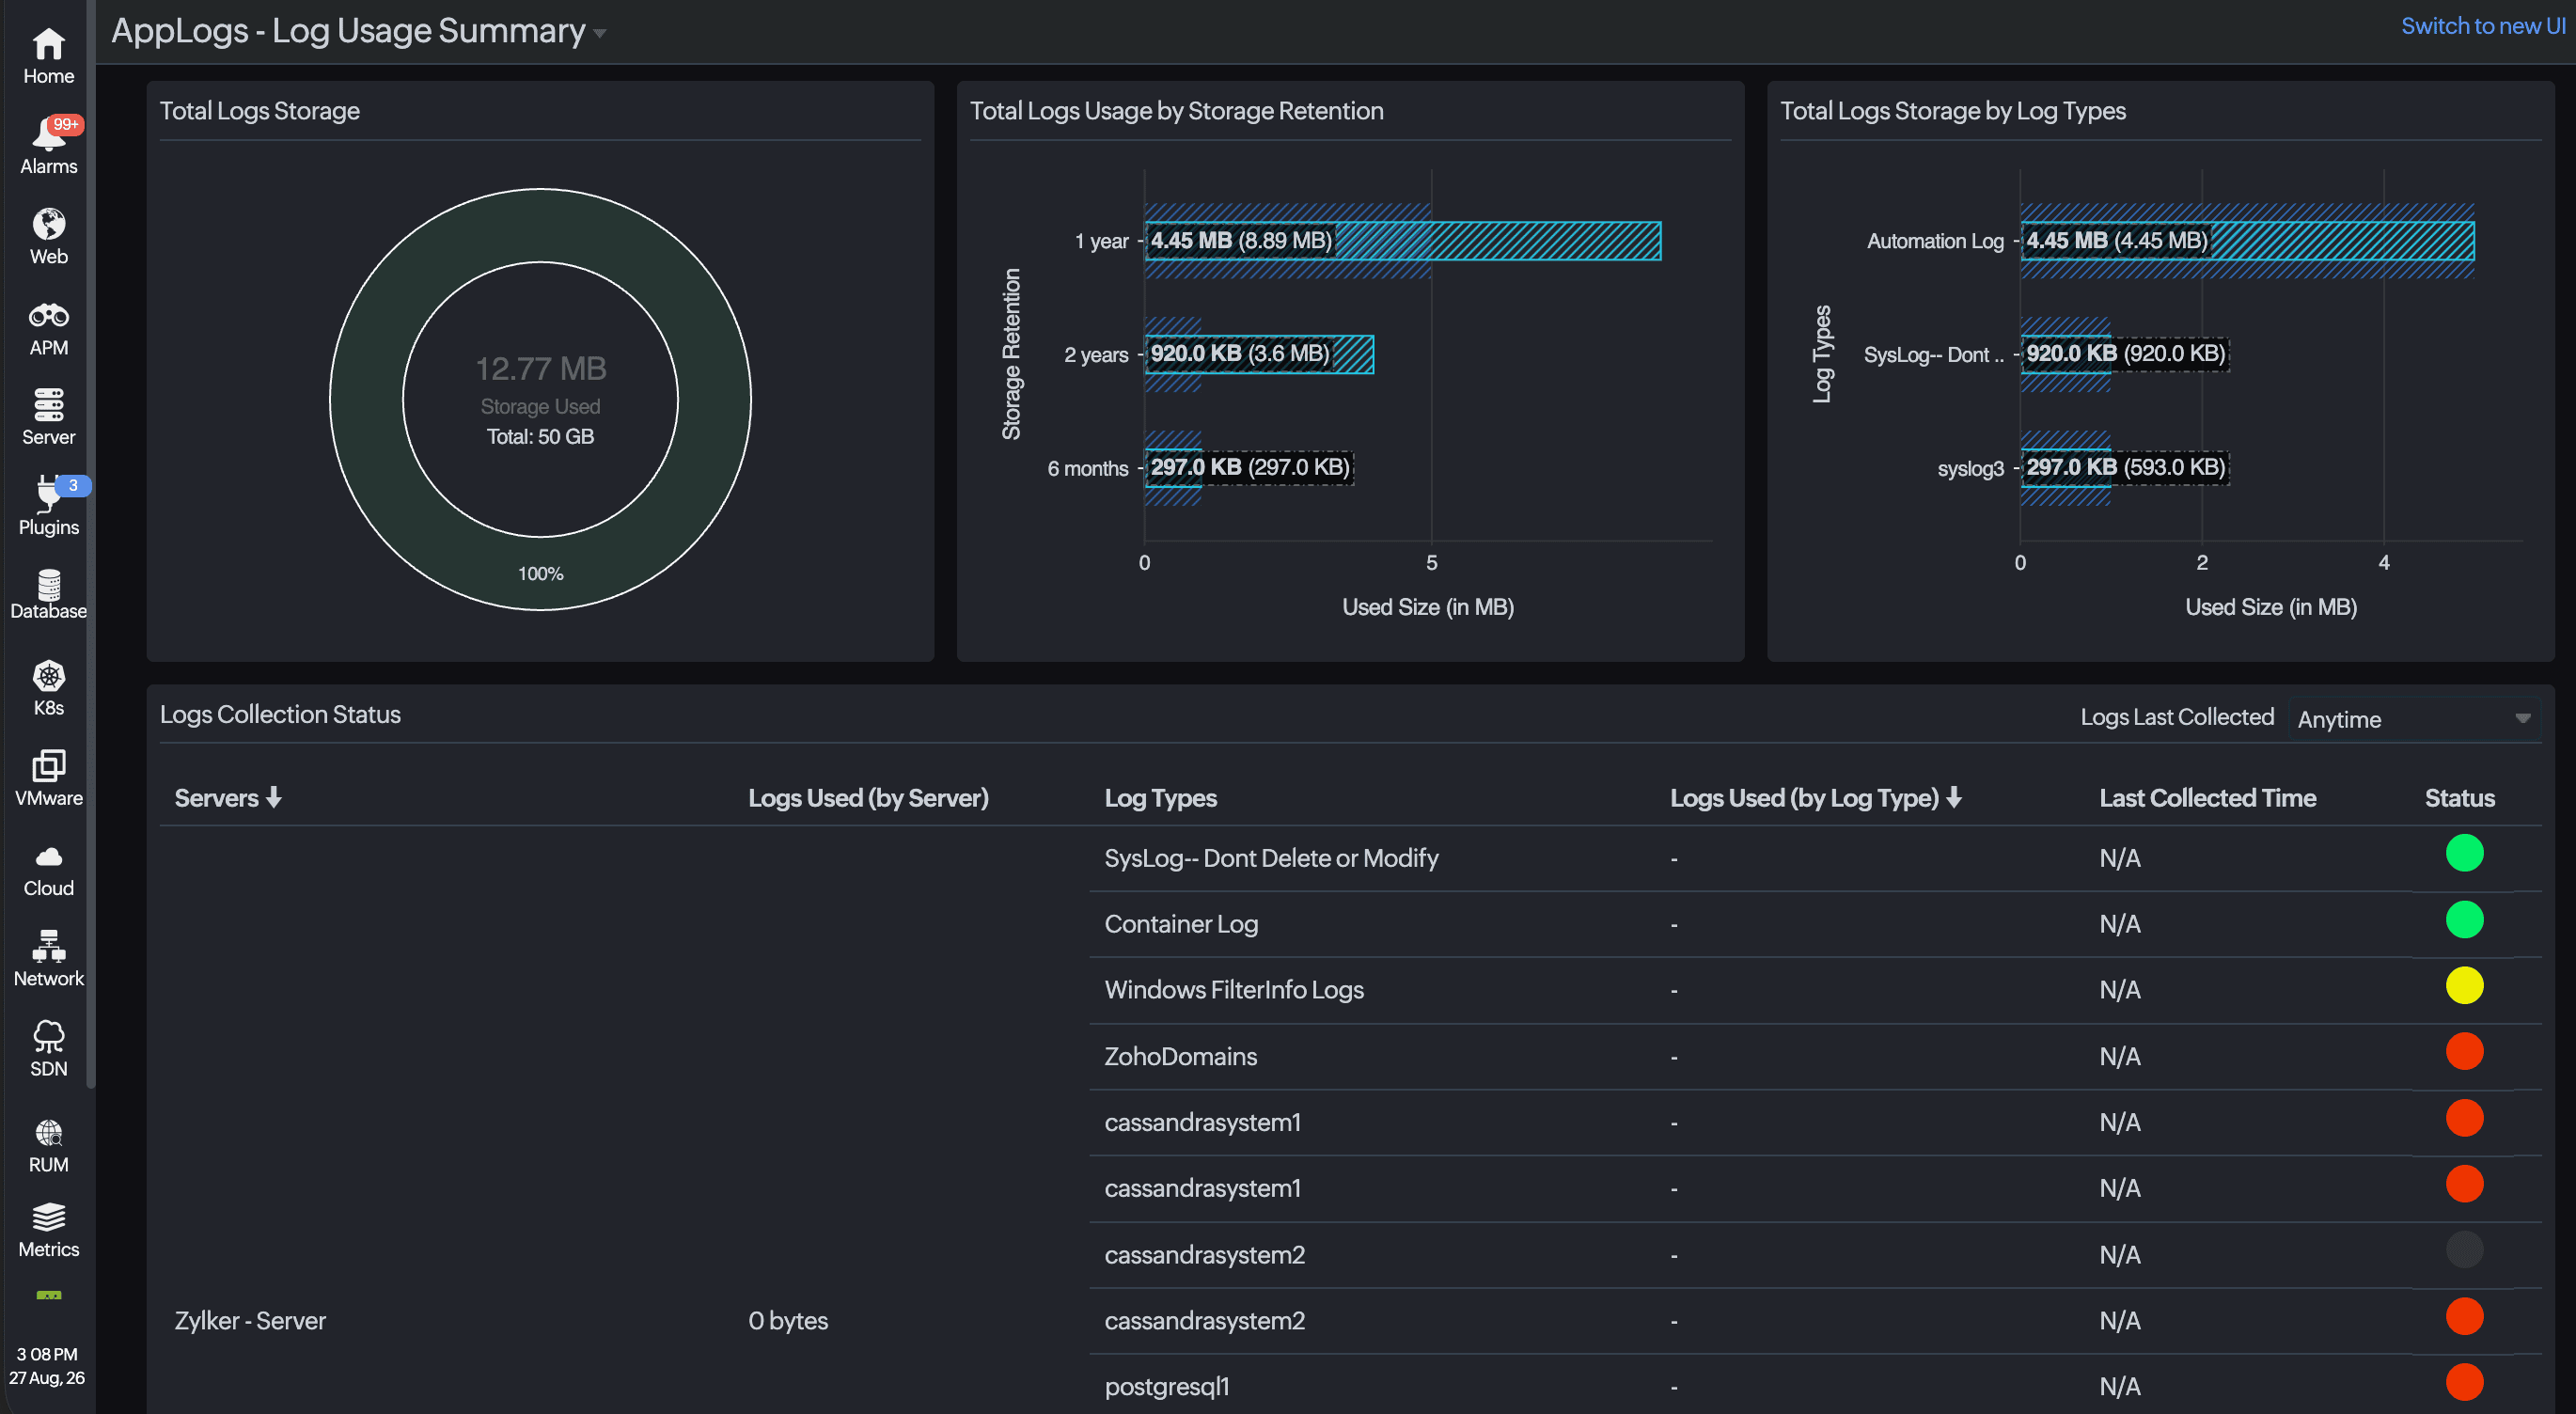
Task: Click the ZohoDomains log type
Action: click(1180, 1056)
